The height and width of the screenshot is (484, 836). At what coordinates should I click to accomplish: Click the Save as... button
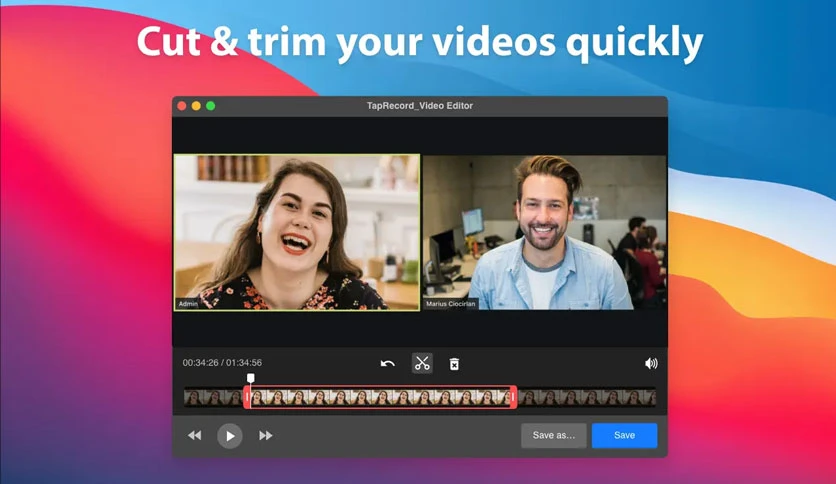[x=553, y=435]
